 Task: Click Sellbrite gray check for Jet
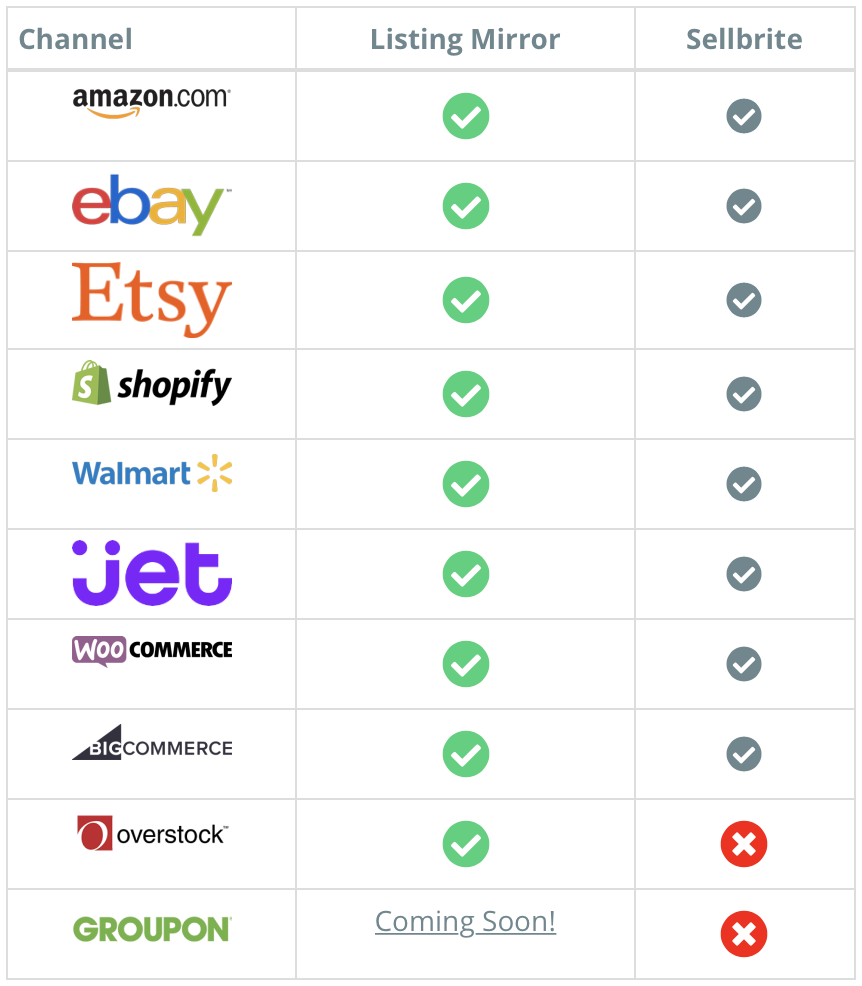[x=744, y=574]
